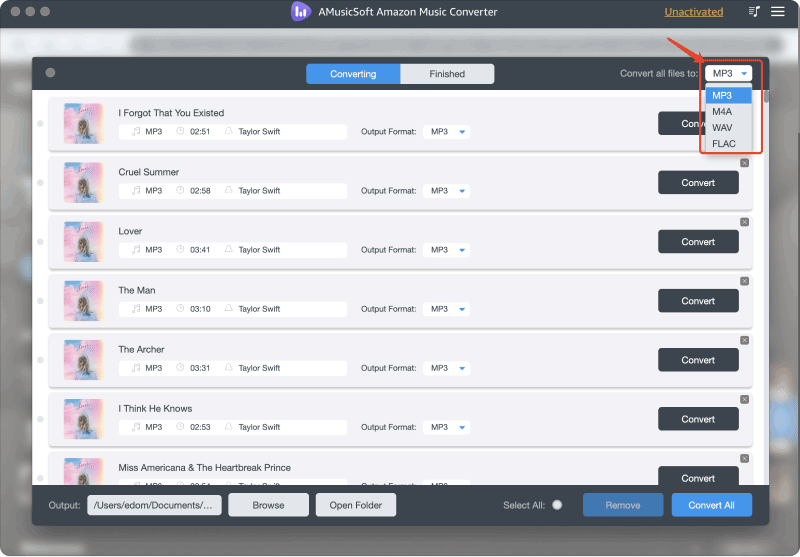Image resolution: width=800 pixels, height=557 pixels.
Task: Click the clock icon in Lover row
Action: [x=180, y=249]
